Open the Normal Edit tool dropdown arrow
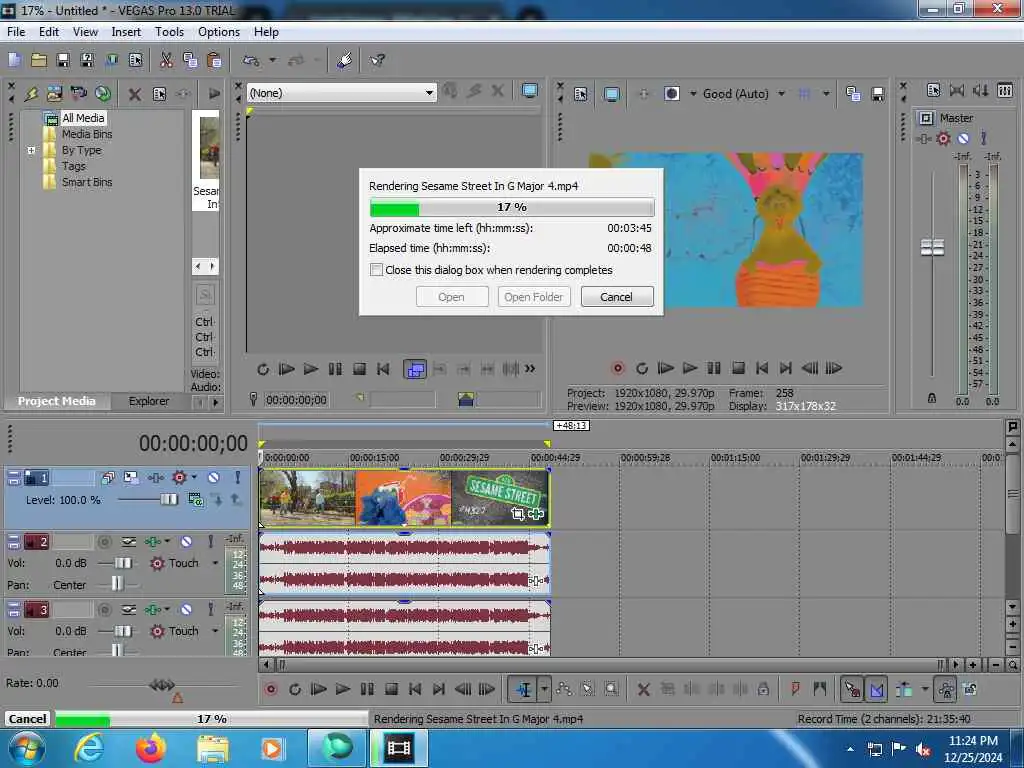 544,689
